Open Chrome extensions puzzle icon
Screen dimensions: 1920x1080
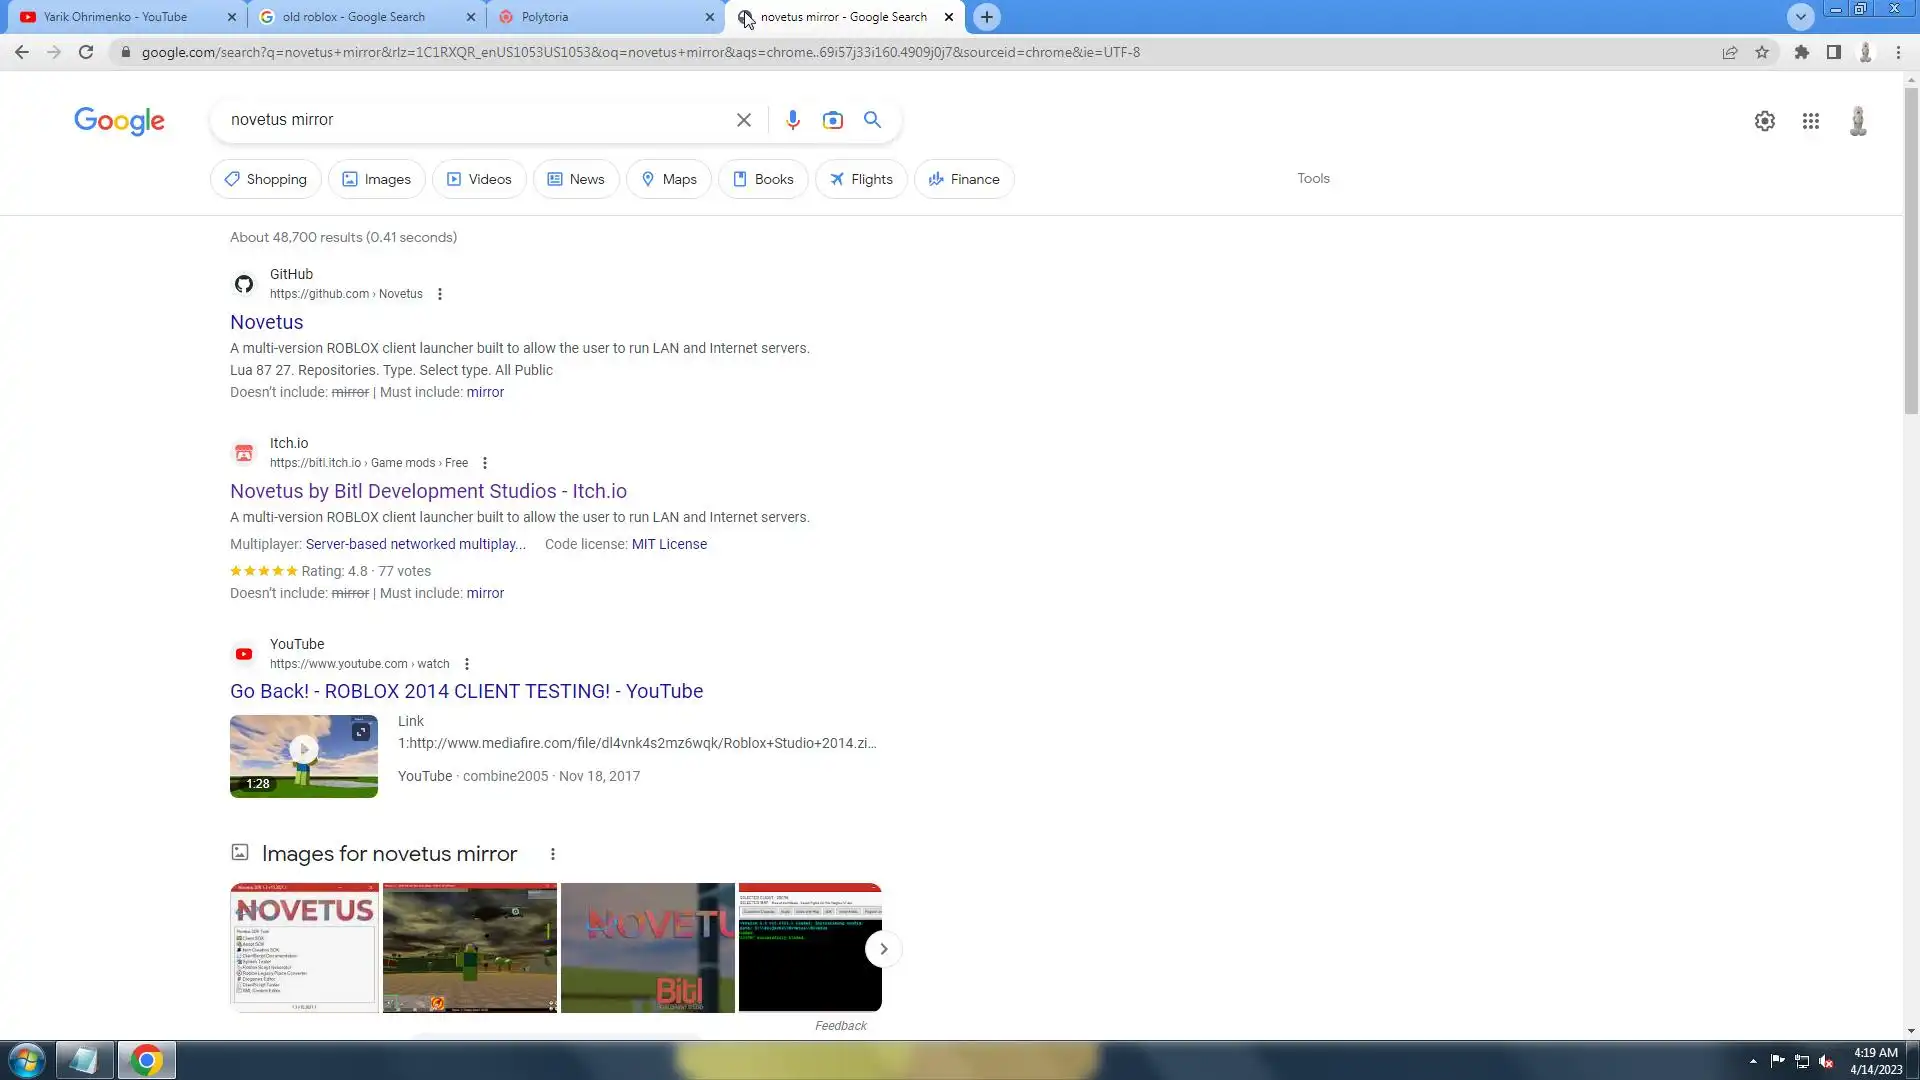pos(1801,52)
